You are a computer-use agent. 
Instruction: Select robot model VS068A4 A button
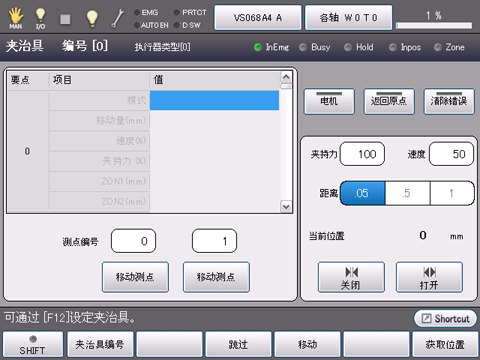258,17
